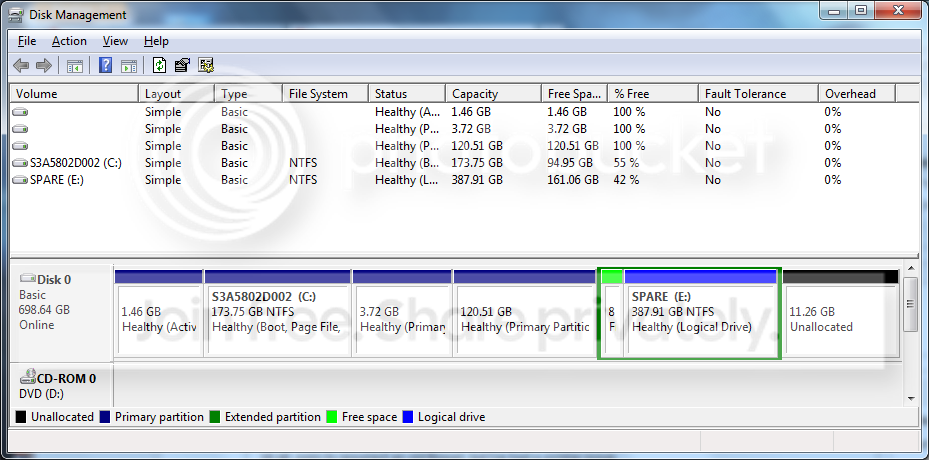Open the View menu

115,41
